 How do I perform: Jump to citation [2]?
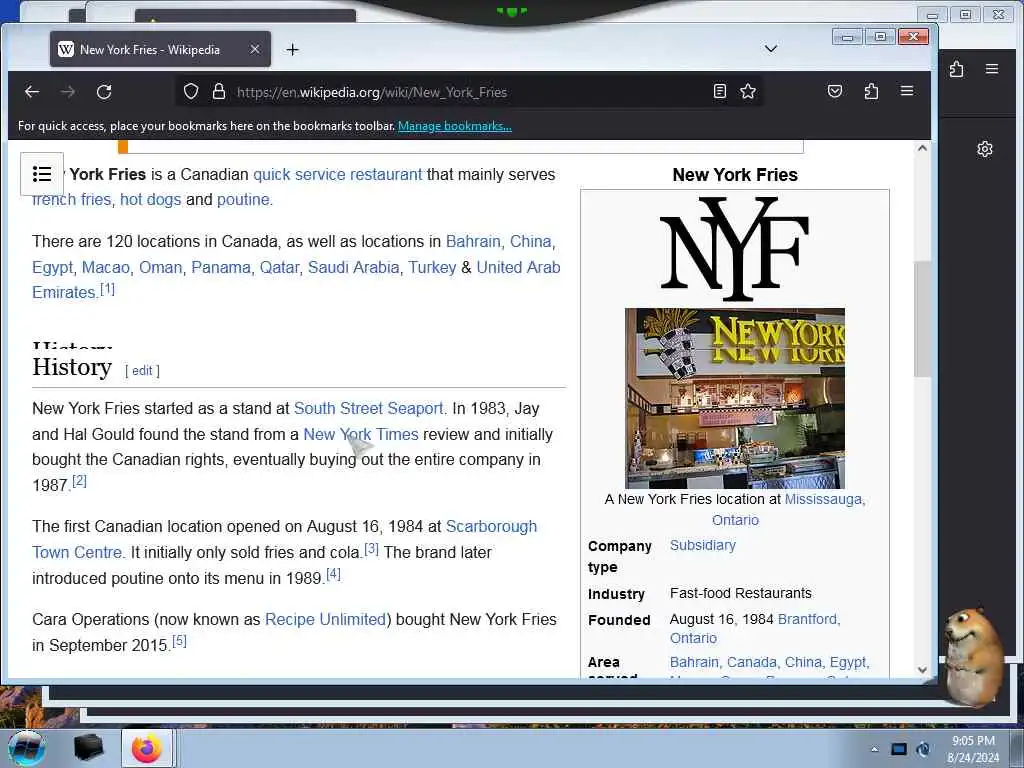79,481
